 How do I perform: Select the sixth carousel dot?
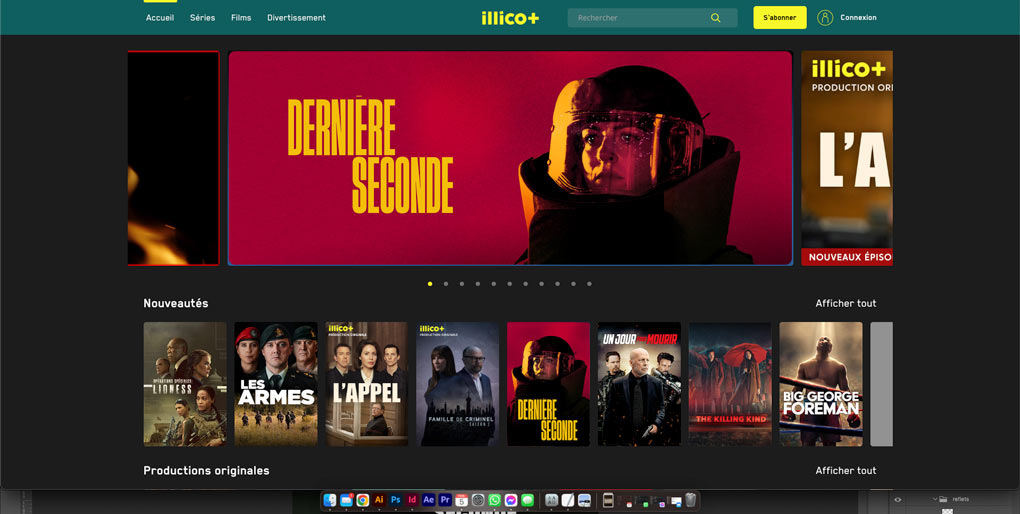(x=509, y=284)
